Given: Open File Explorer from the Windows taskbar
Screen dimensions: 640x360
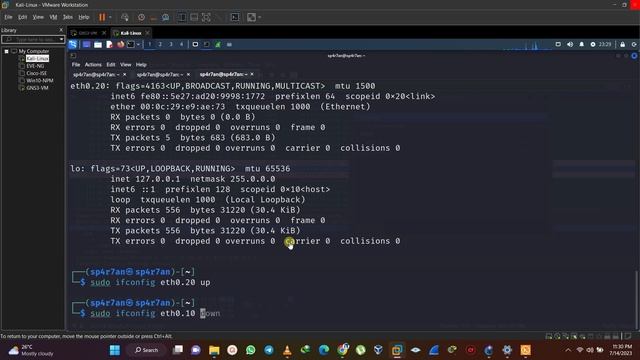Looking at the screenshot, I should [214, 350].
